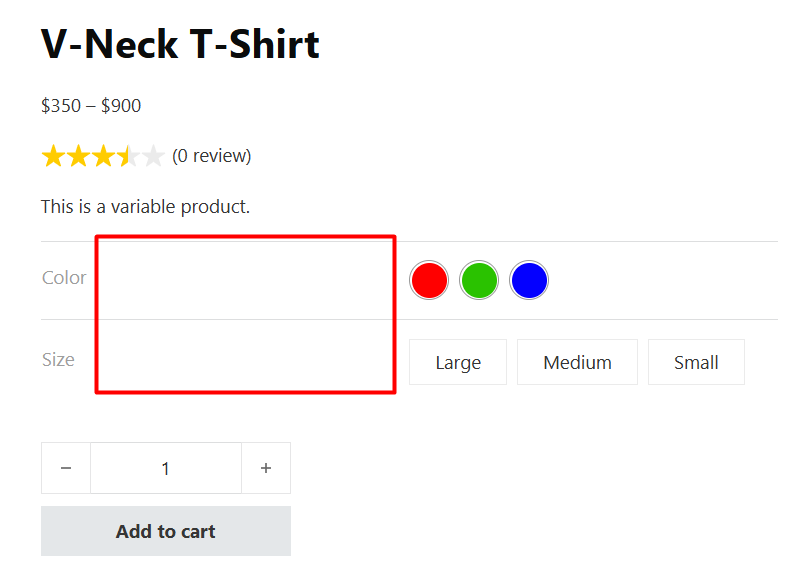Decrease quantity with the minus button

(66, 468)
